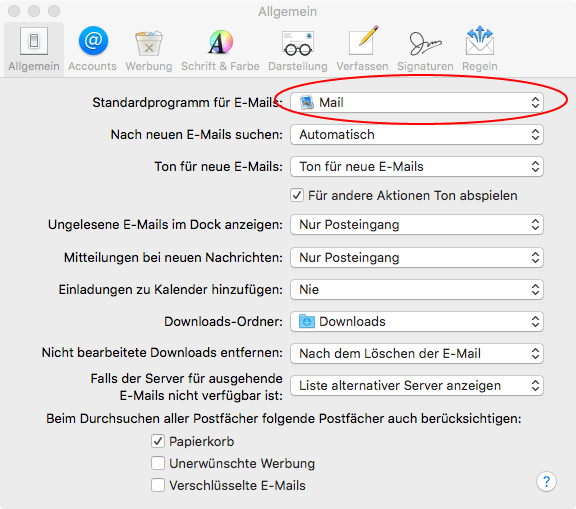Open Downloads-Ordner popup menu
The image size is (576, 509).
[x=417, y=321]
